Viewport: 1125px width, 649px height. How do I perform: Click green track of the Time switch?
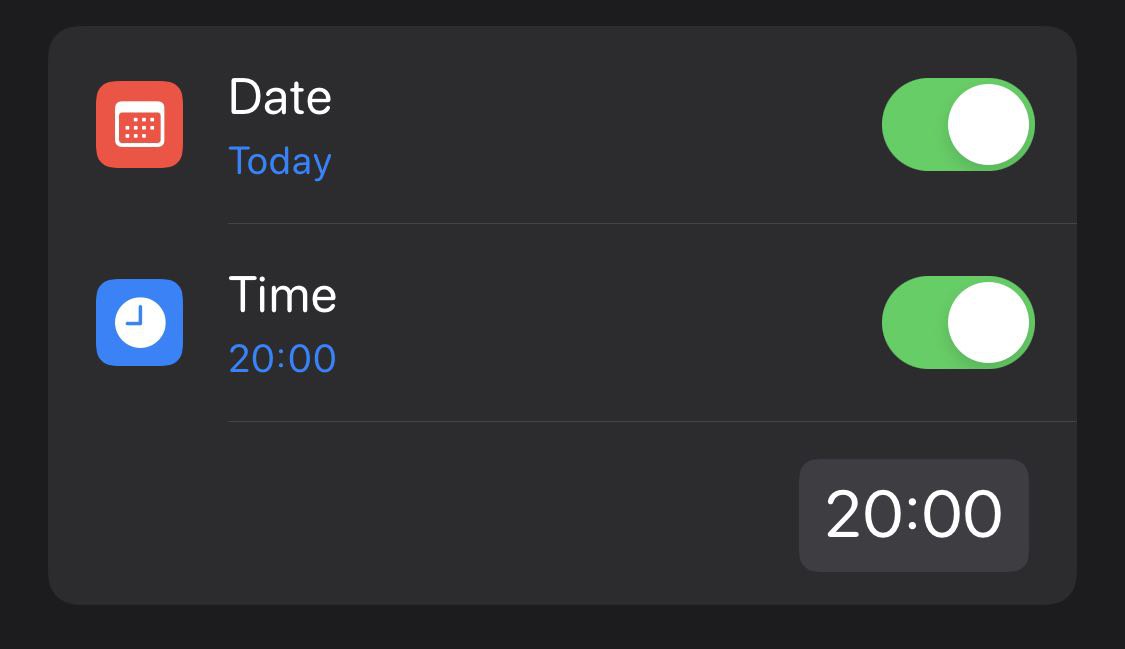pos(914,322)
